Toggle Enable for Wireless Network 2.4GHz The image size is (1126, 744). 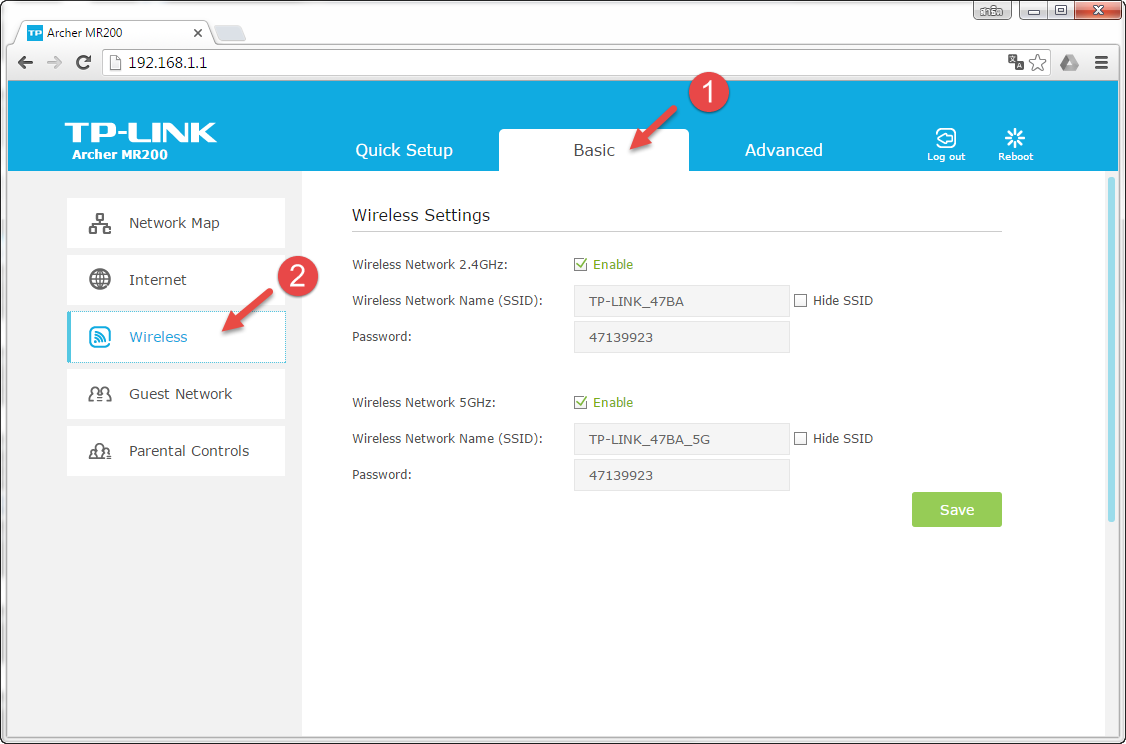tap(580, 264)
